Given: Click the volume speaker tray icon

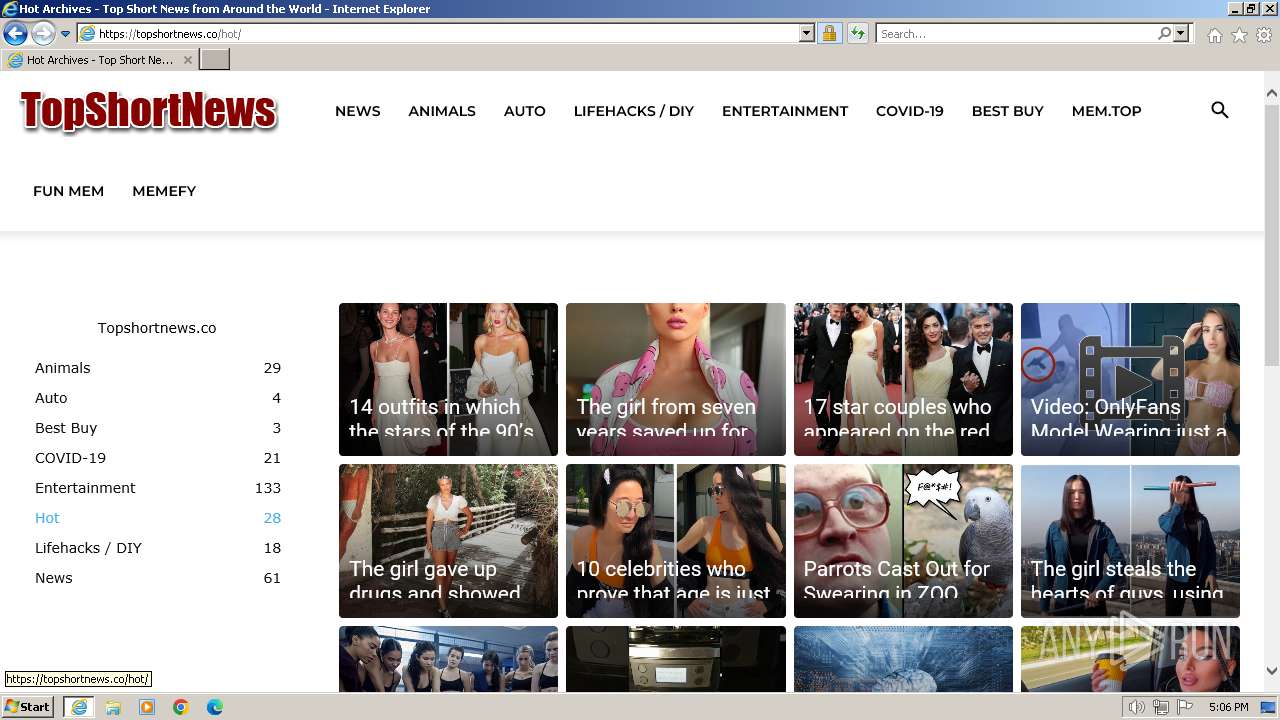Looking at the screenshot, I should [1136, 707].
